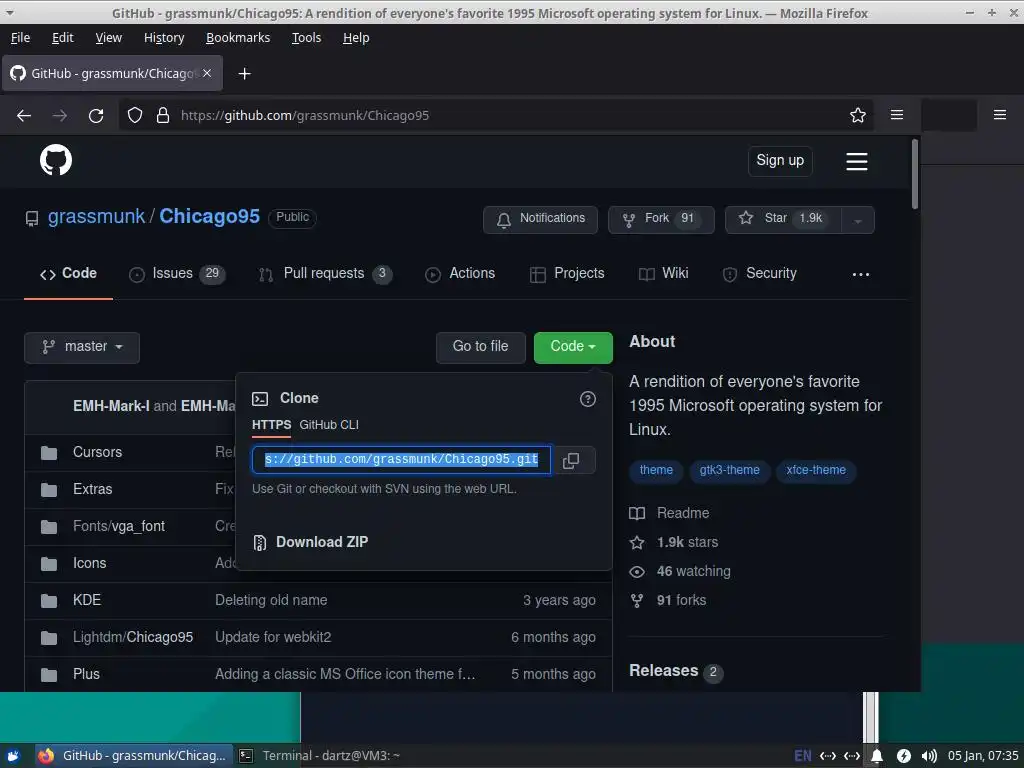
Task: Switch to the Issues tab
Action: pyautogui.click(x=177, y=274)
